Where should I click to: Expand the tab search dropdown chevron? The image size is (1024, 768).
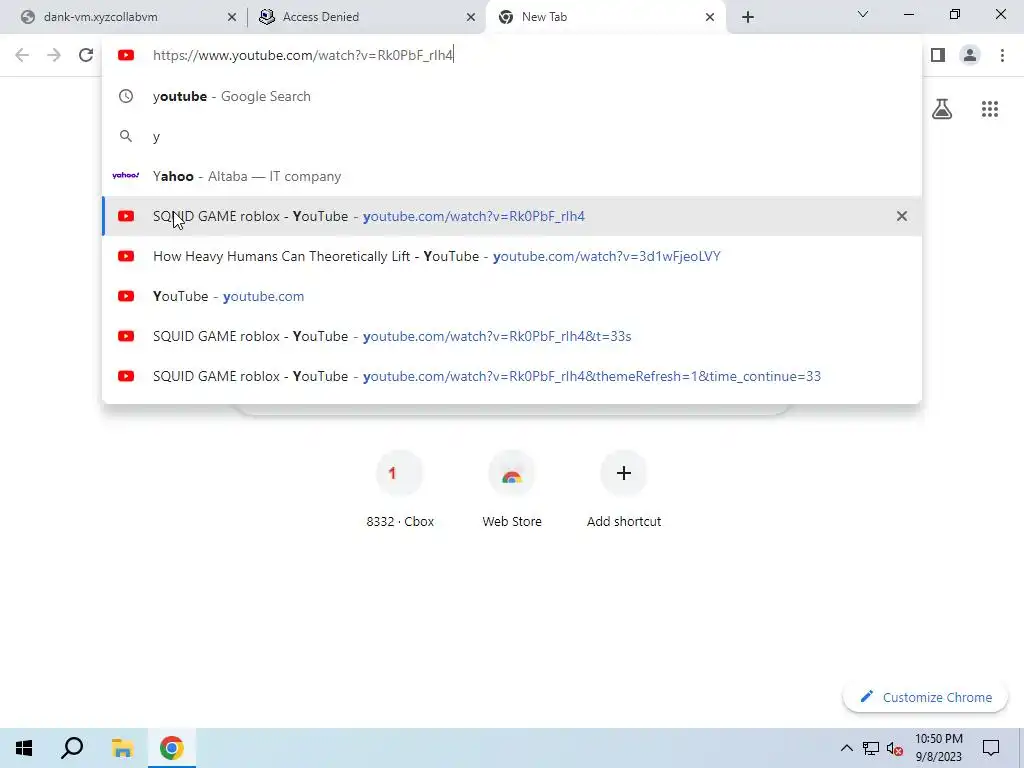tap(863, 14)
